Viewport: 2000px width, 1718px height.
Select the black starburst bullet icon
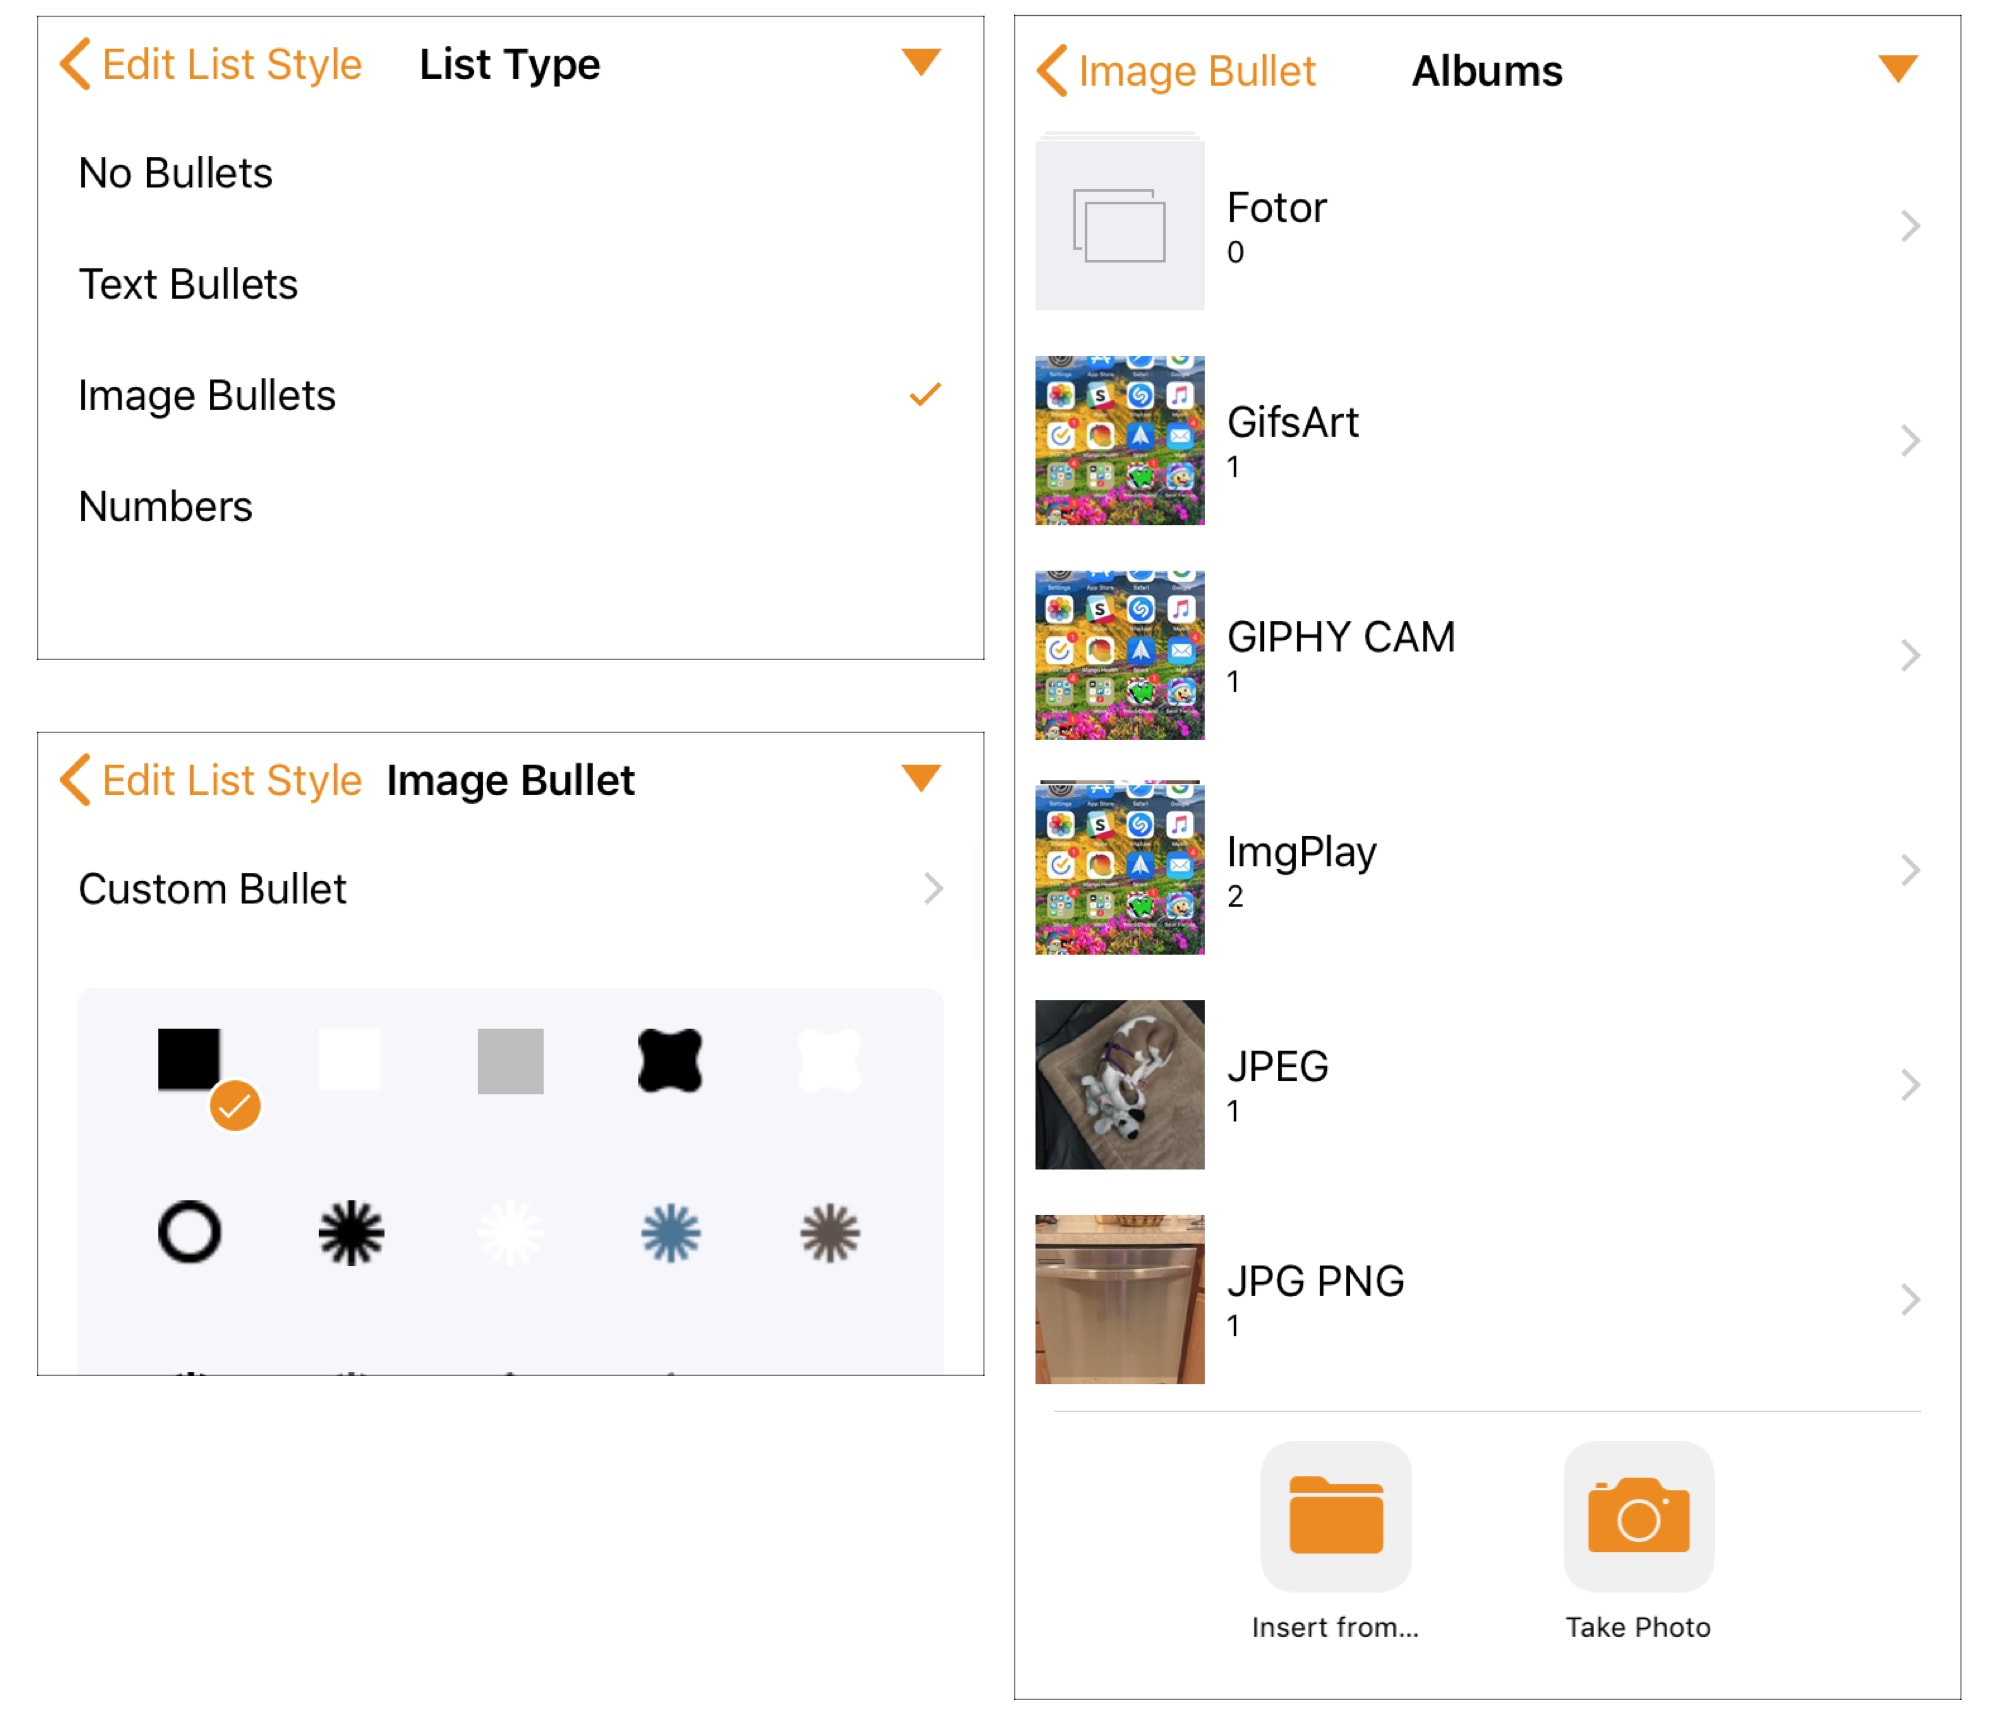(x=350, y=1232)
